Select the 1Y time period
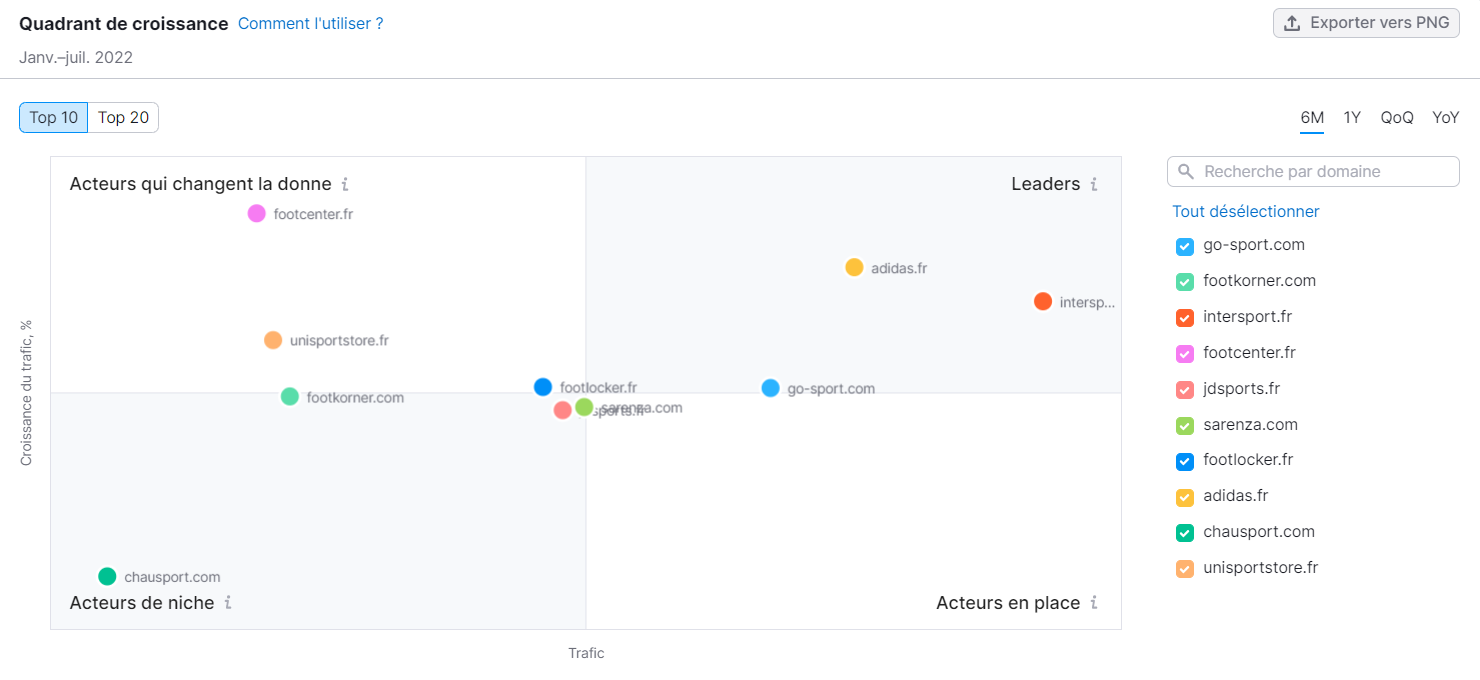1480x680 pixels. (1352, 117)
